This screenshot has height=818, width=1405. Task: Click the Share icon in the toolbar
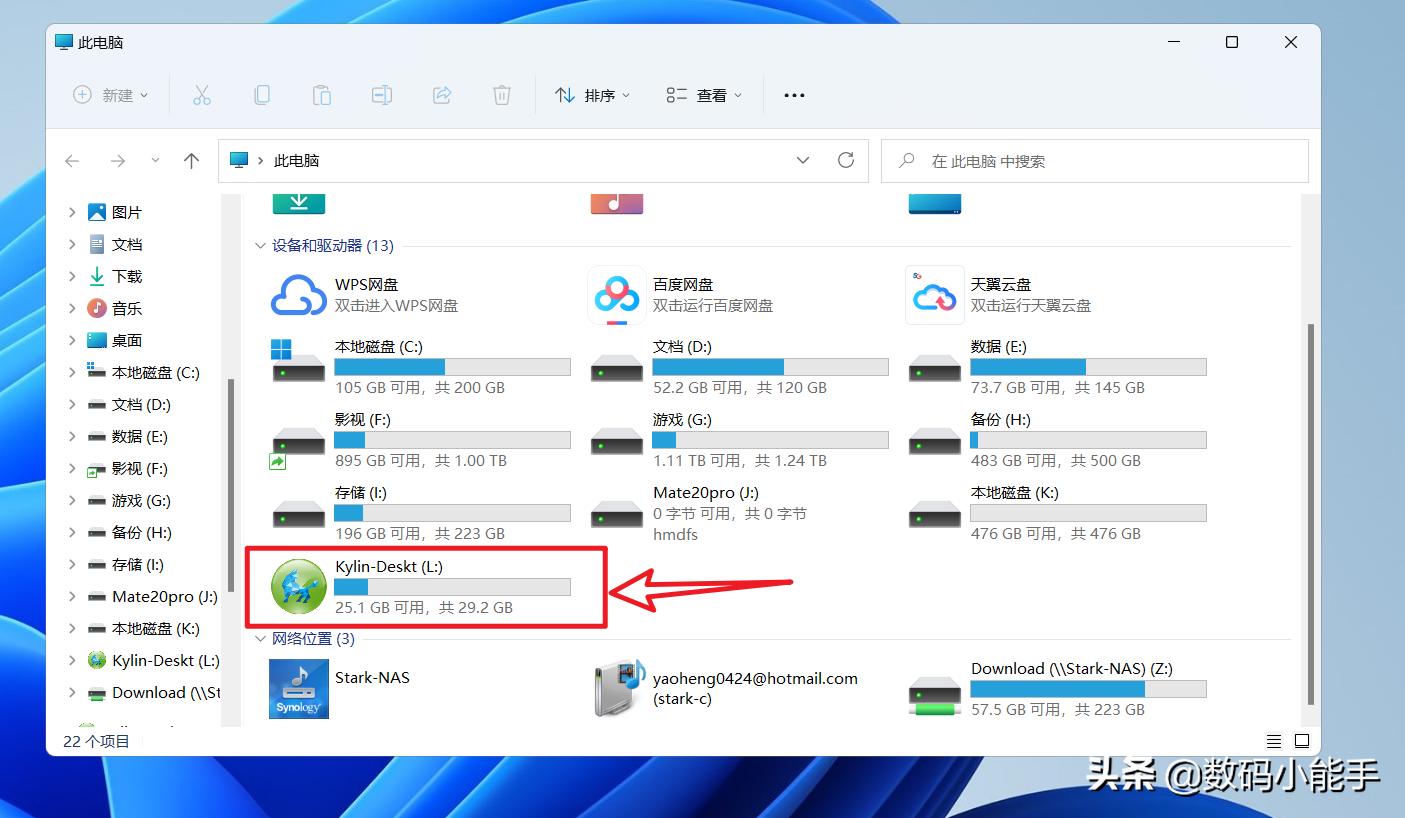click(x=441, y=94)
